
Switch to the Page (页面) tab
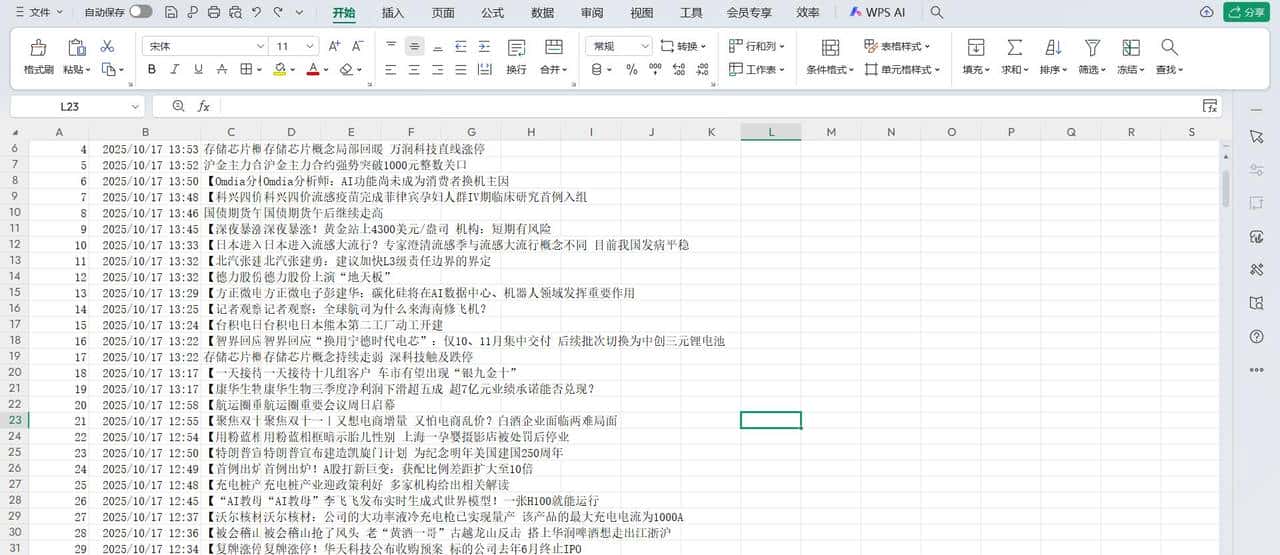point(443,12)
